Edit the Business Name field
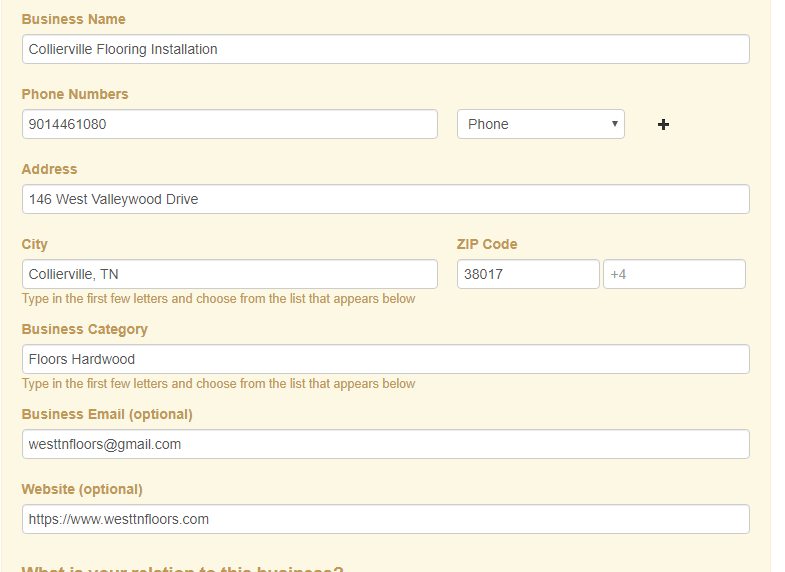 385,49
